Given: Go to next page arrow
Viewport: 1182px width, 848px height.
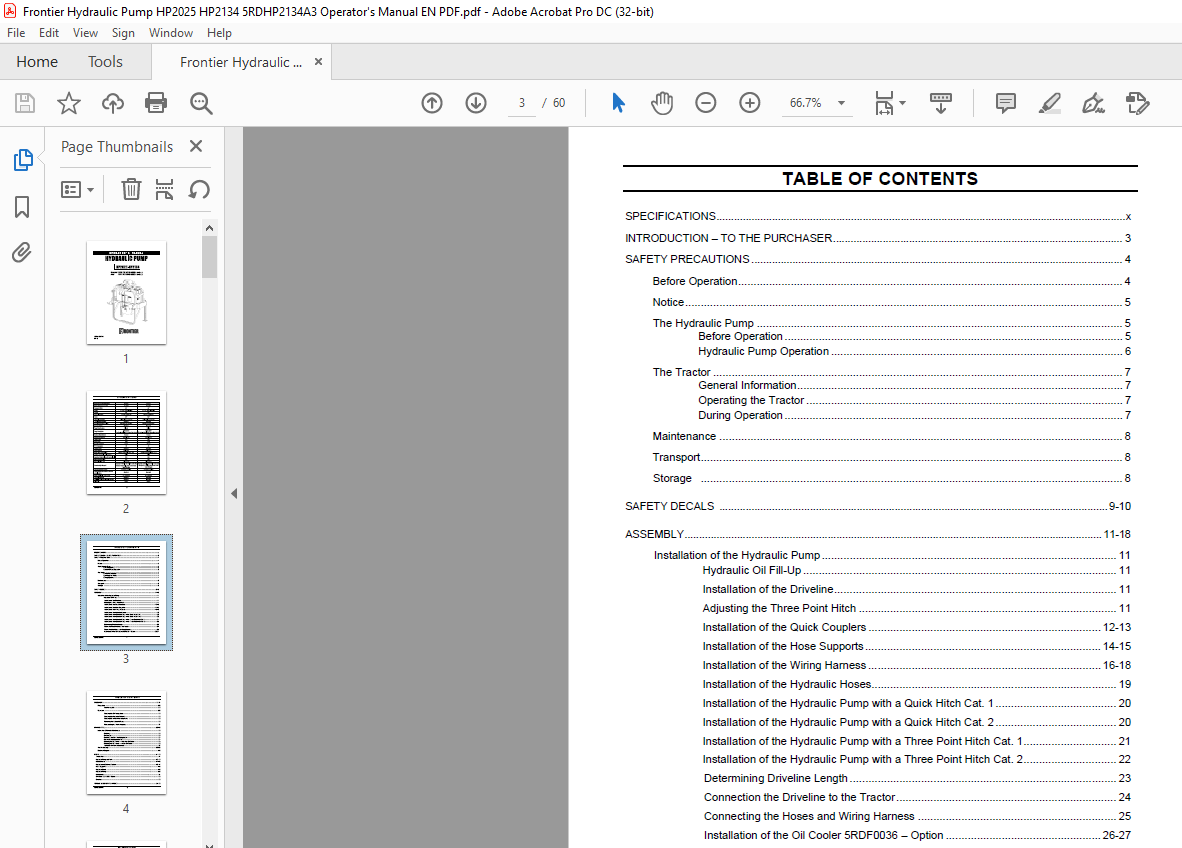Looking at the screenshot, I should (x=476, y=103).
